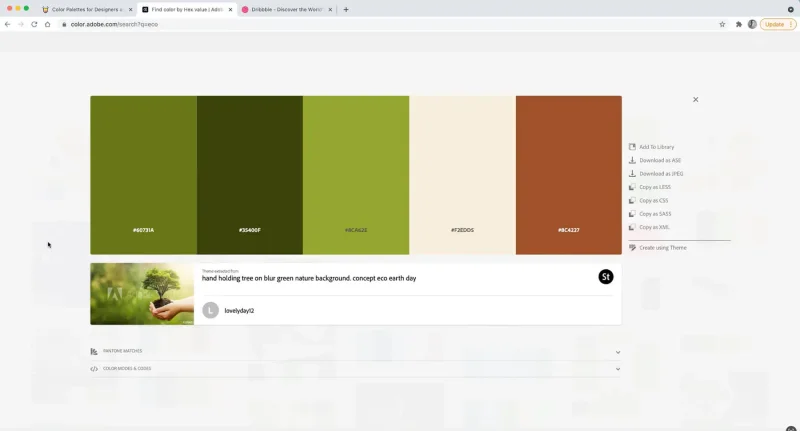Click the Add To Library icon
This screenshot has height=431, width=800.
(632, 147)
